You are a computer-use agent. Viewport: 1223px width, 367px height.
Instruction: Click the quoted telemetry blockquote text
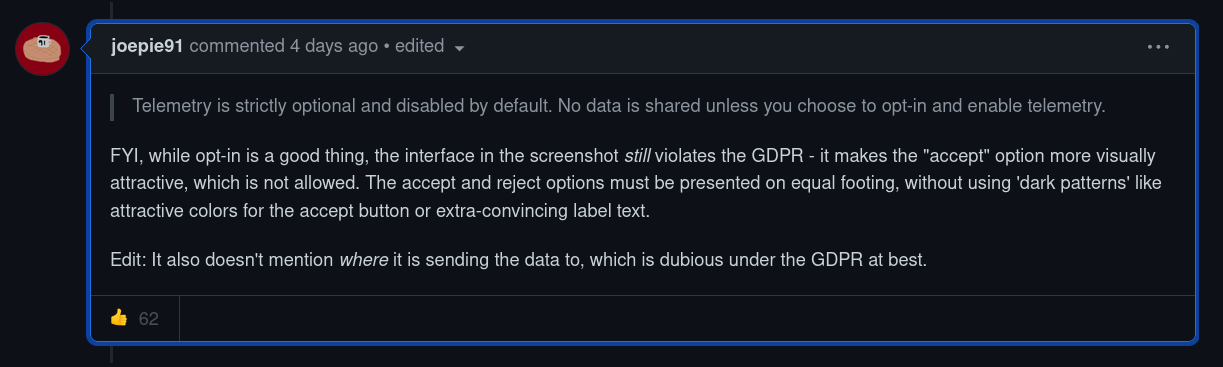[x=619, y=106]
